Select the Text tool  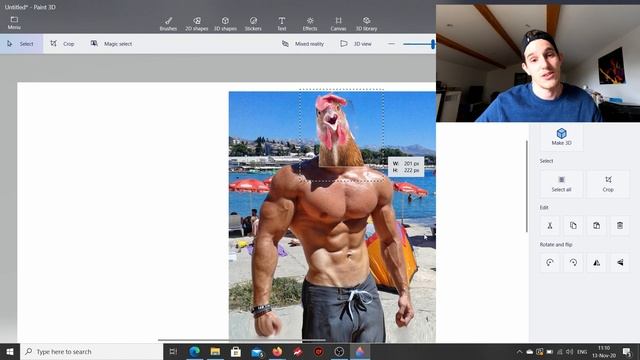click(282, 24)
